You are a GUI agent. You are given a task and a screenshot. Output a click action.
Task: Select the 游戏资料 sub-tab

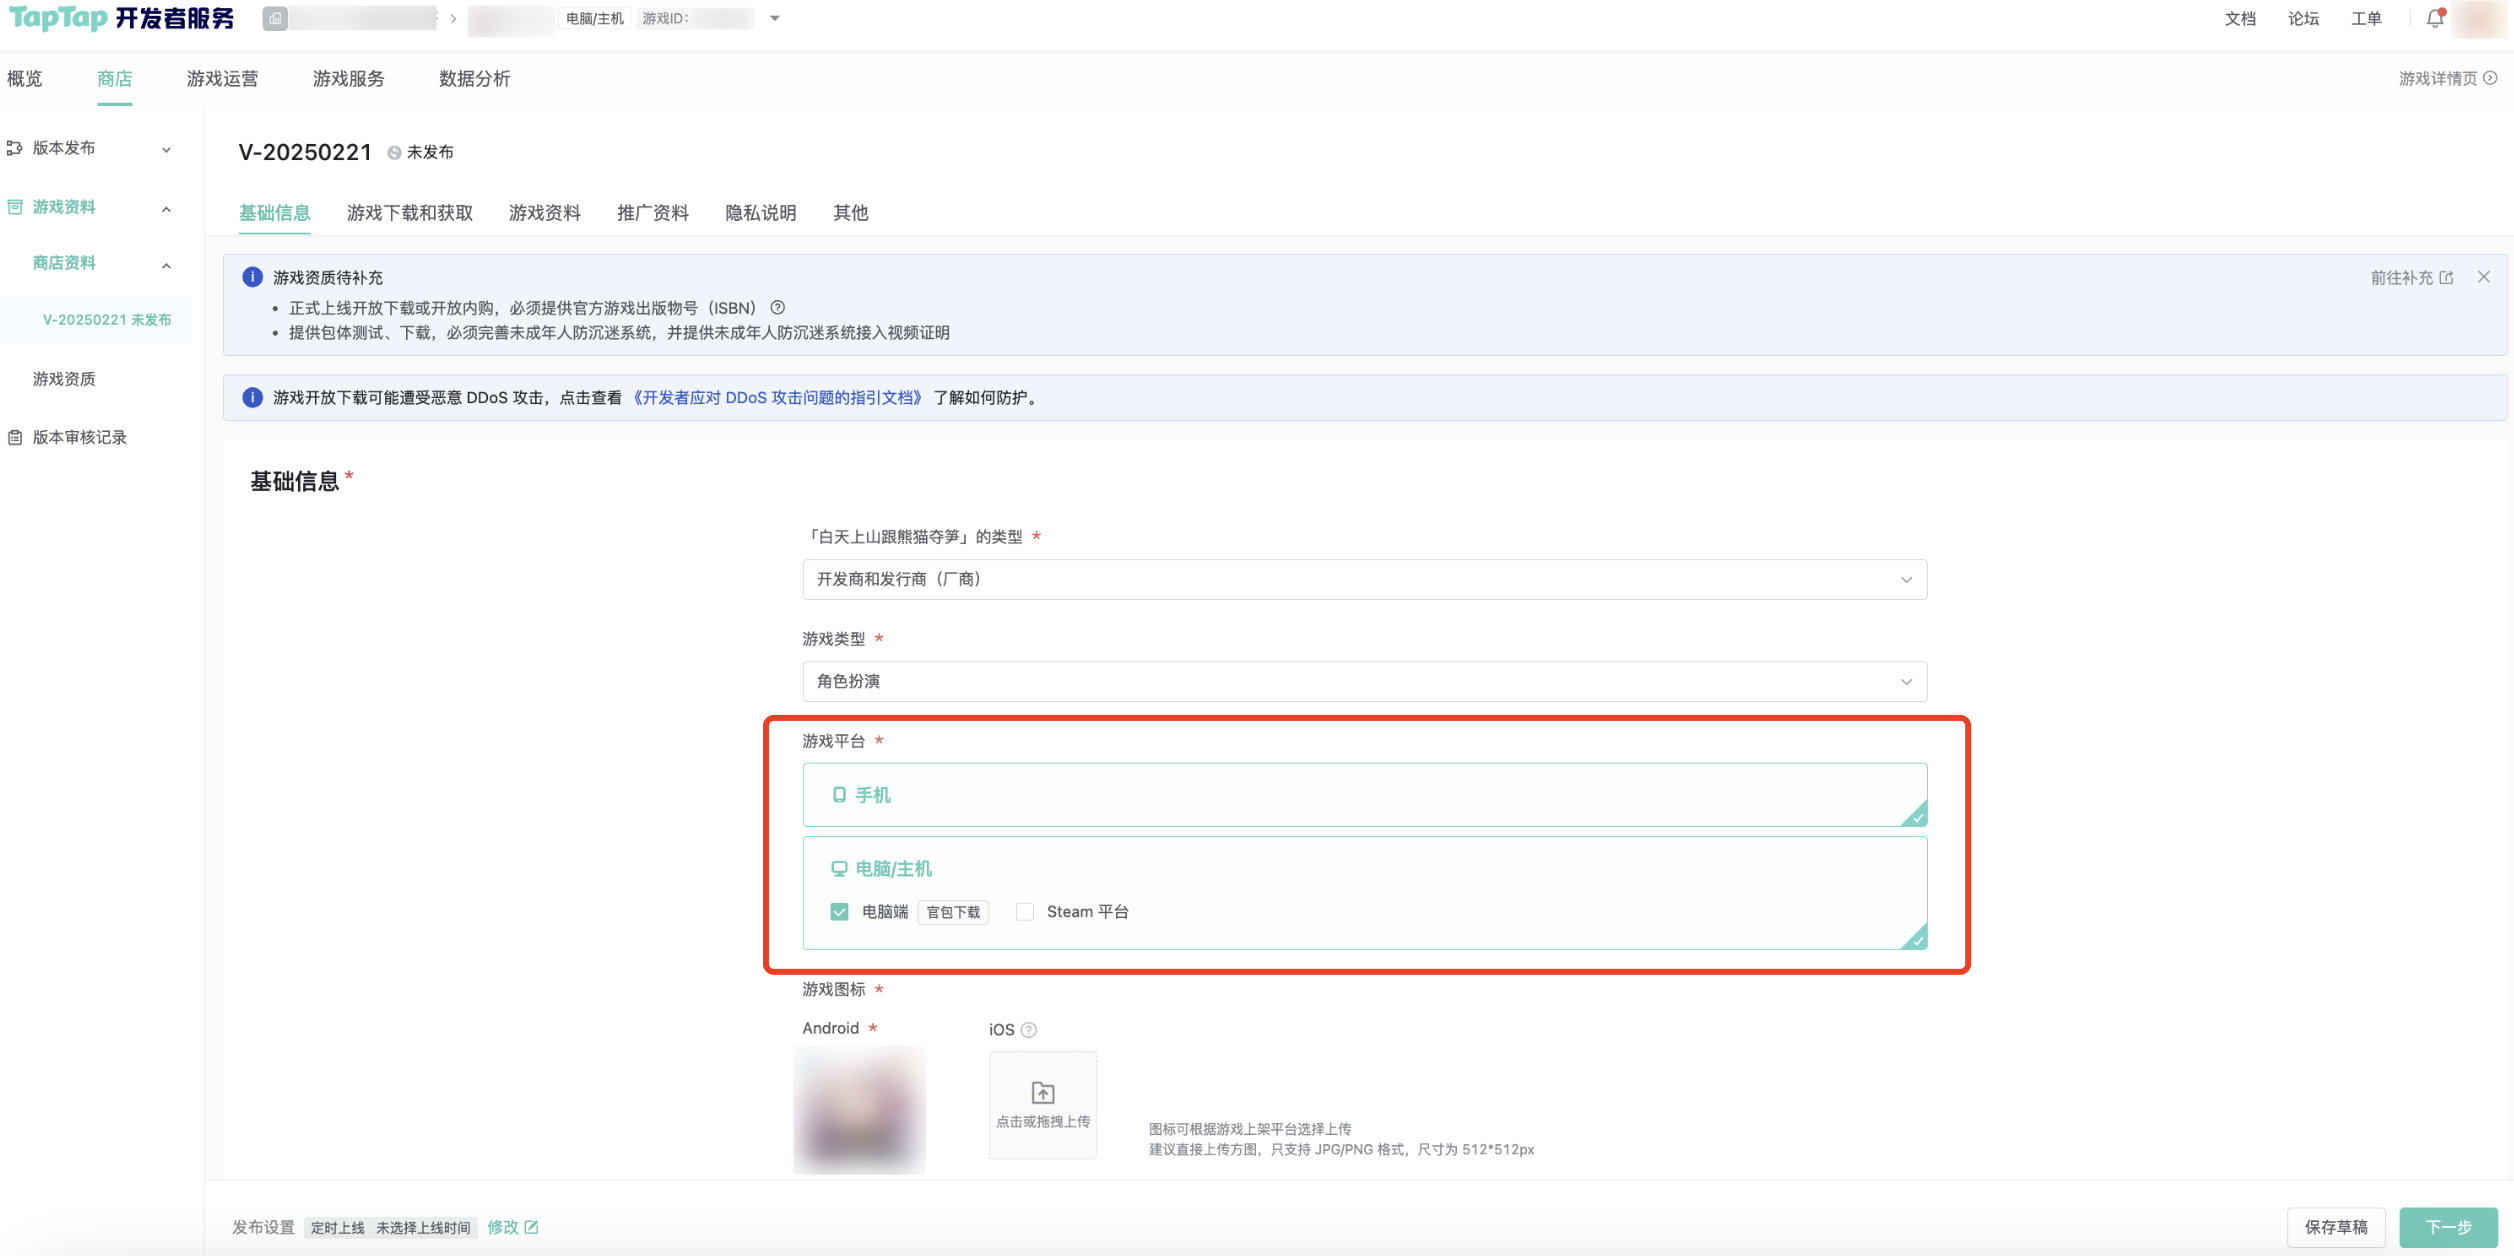pos(545,213)
